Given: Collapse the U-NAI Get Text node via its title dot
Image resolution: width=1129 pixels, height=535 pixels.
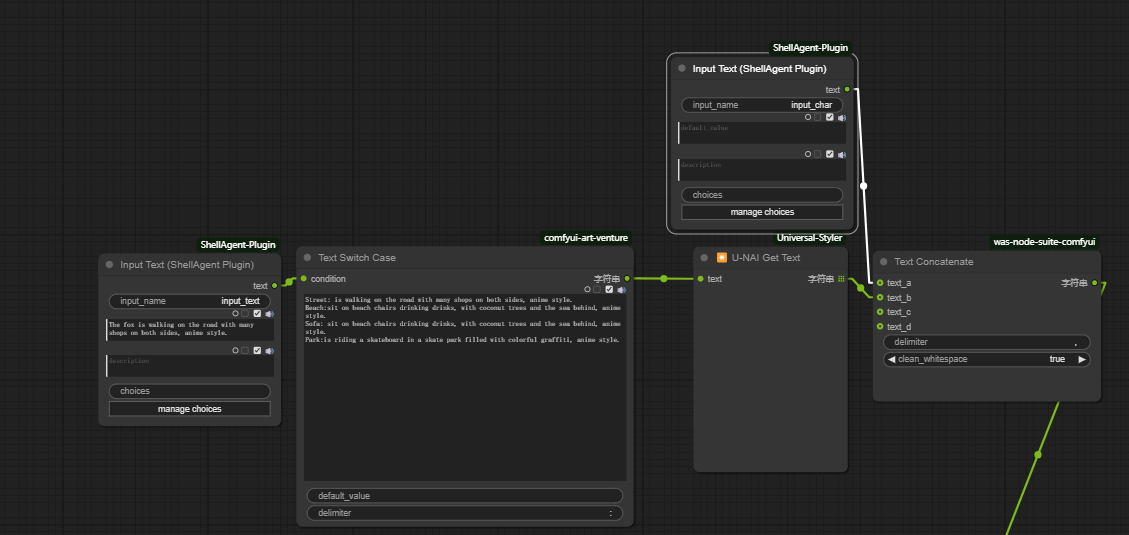Looking at the screenshot, I should [705, 257].
